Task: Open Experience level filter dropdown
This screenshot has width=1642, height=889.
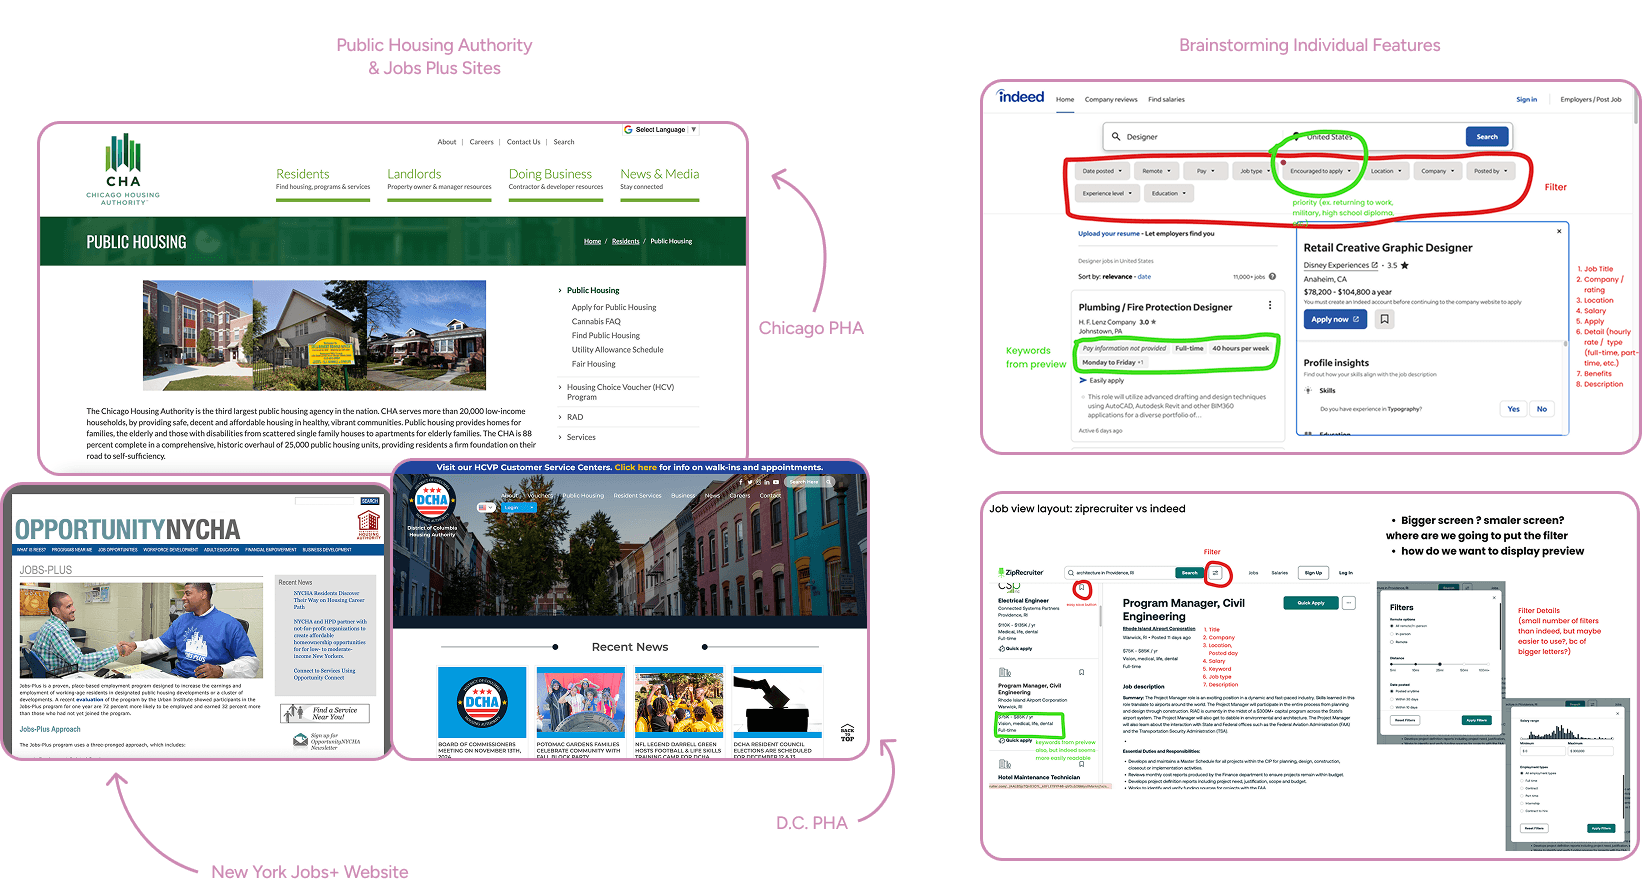Action: (1107, 193)
